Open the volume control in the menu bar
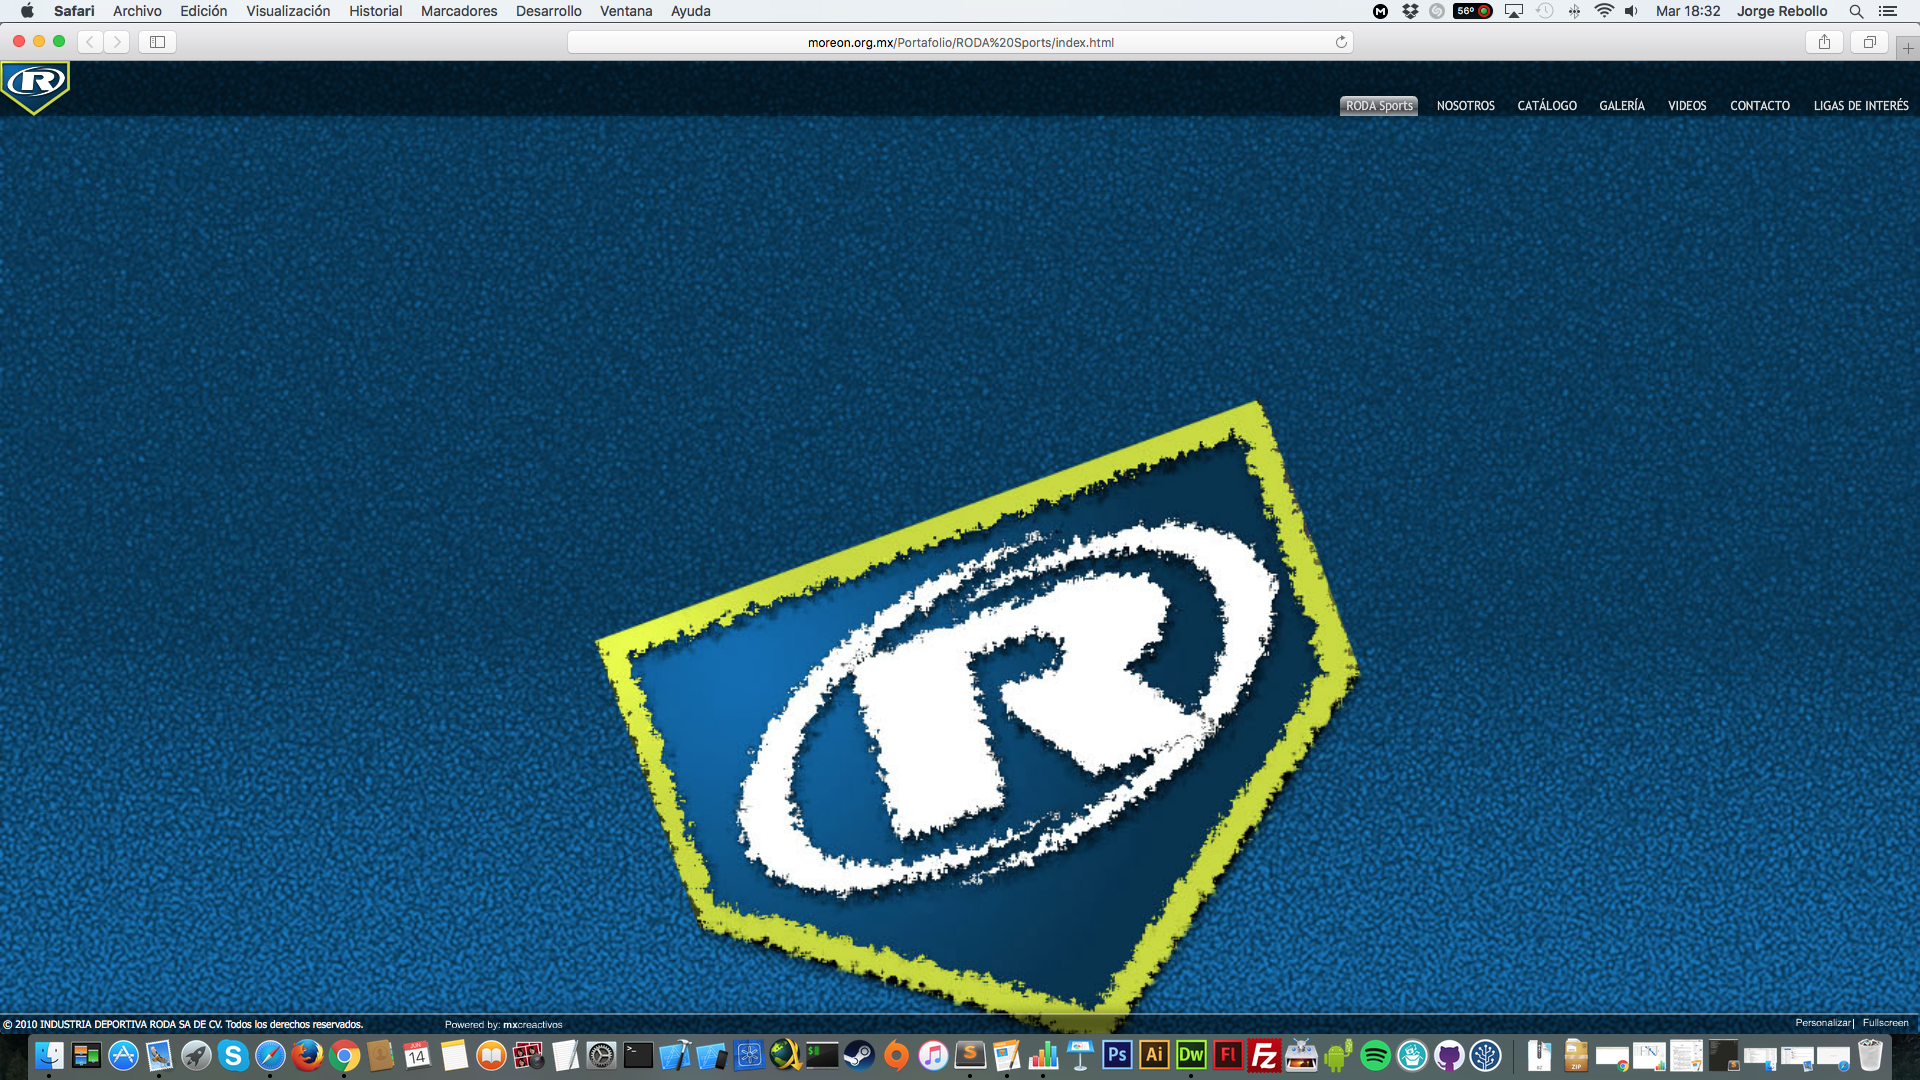This screenshot has width=1920, height=1080. coord(1631,11)
